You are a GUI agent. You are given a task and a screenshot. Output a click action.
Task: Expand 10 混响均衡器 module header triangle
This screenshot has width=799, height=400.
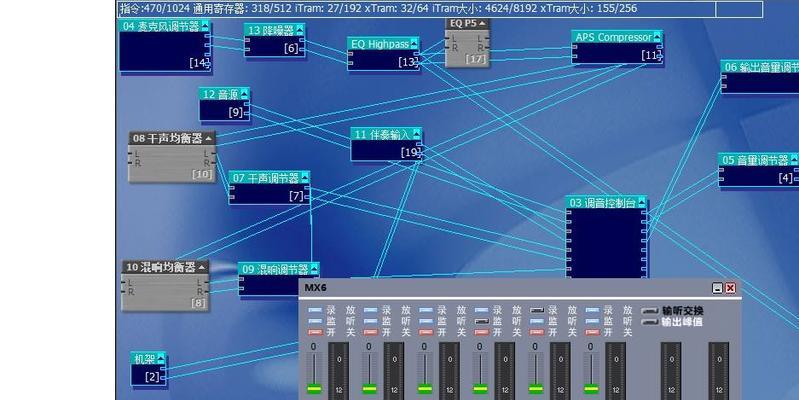[202, 267]
